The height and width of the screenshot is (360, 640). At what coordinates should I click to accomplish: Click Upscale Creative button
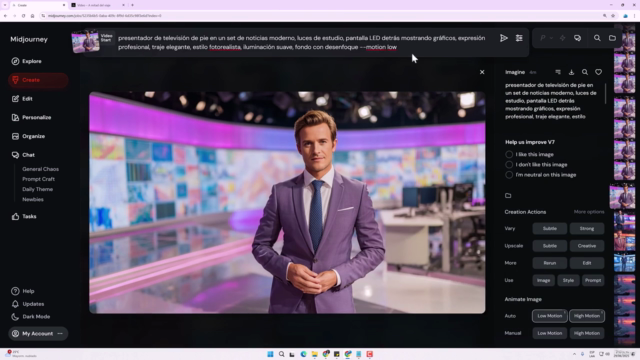click(x=587, y=246)
